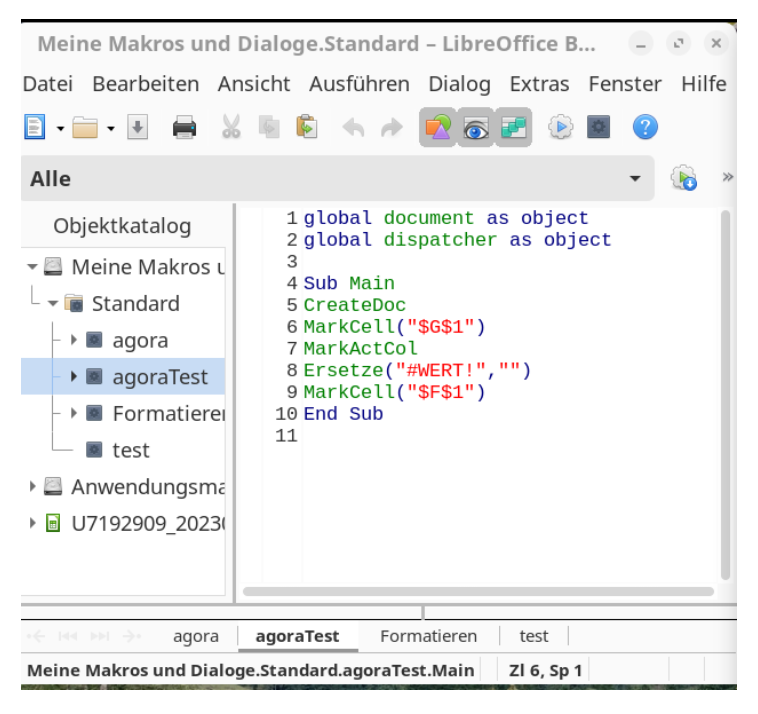Screen dimensions: 758x714
Task: Click line 5 CreateDoc in editor
Action: tap(354, 305)
